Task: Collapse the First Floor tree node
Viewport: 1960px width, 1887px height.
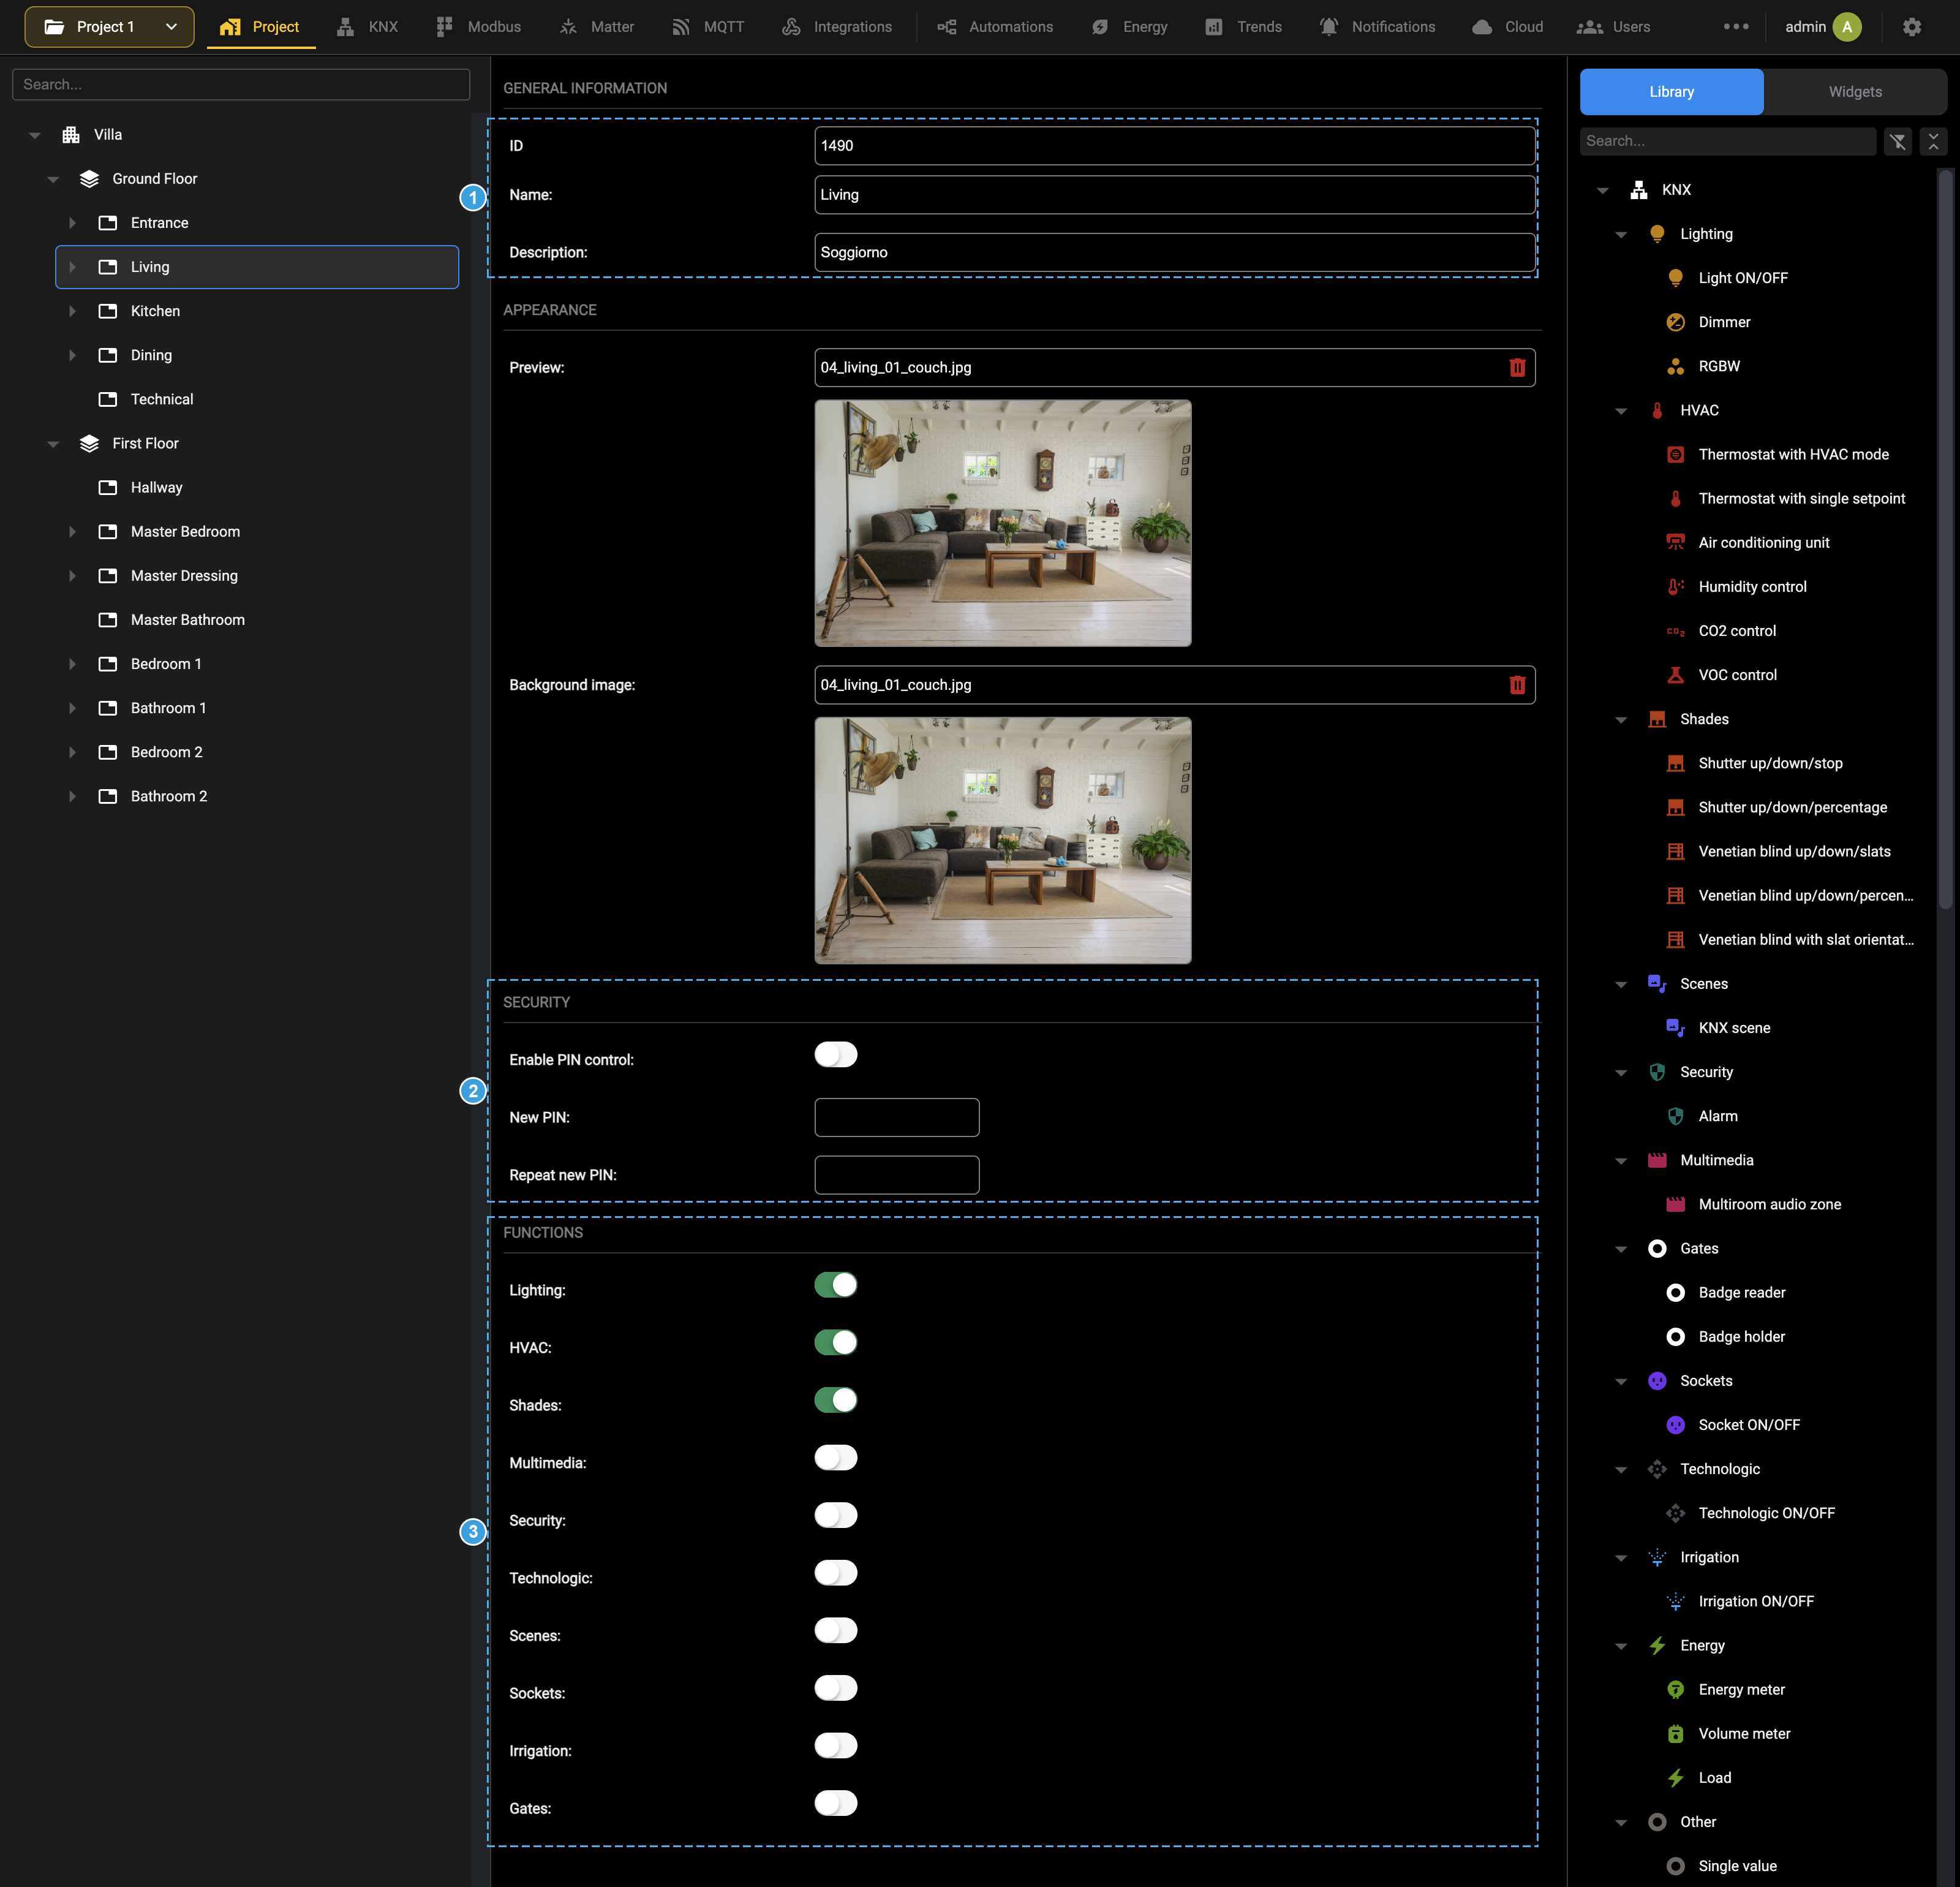Action: (x=53, y=444)
